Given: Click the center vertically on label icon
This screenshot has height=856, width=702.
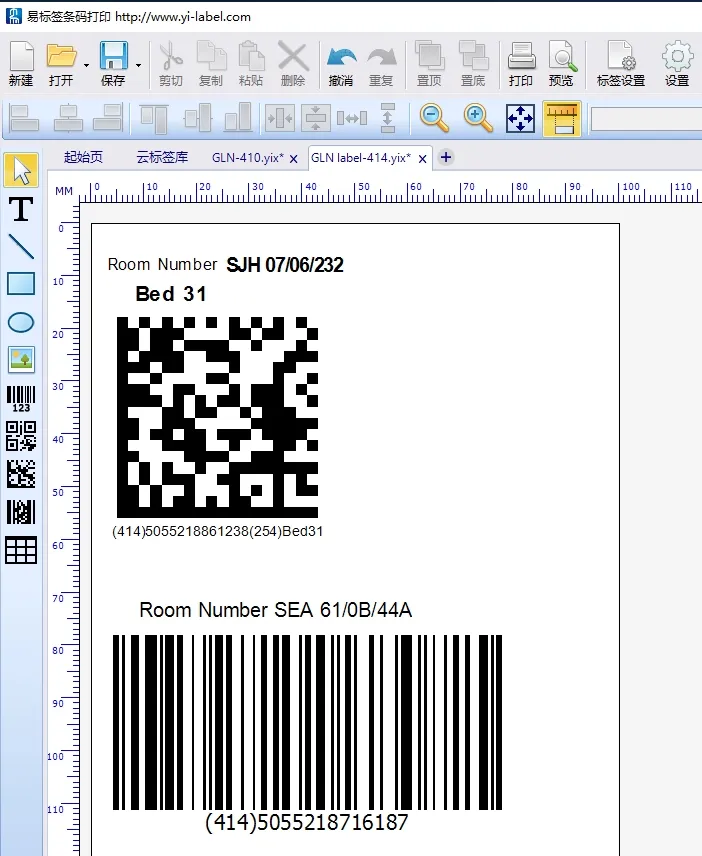Looking at the screenshot, I should tap(316, 118).
